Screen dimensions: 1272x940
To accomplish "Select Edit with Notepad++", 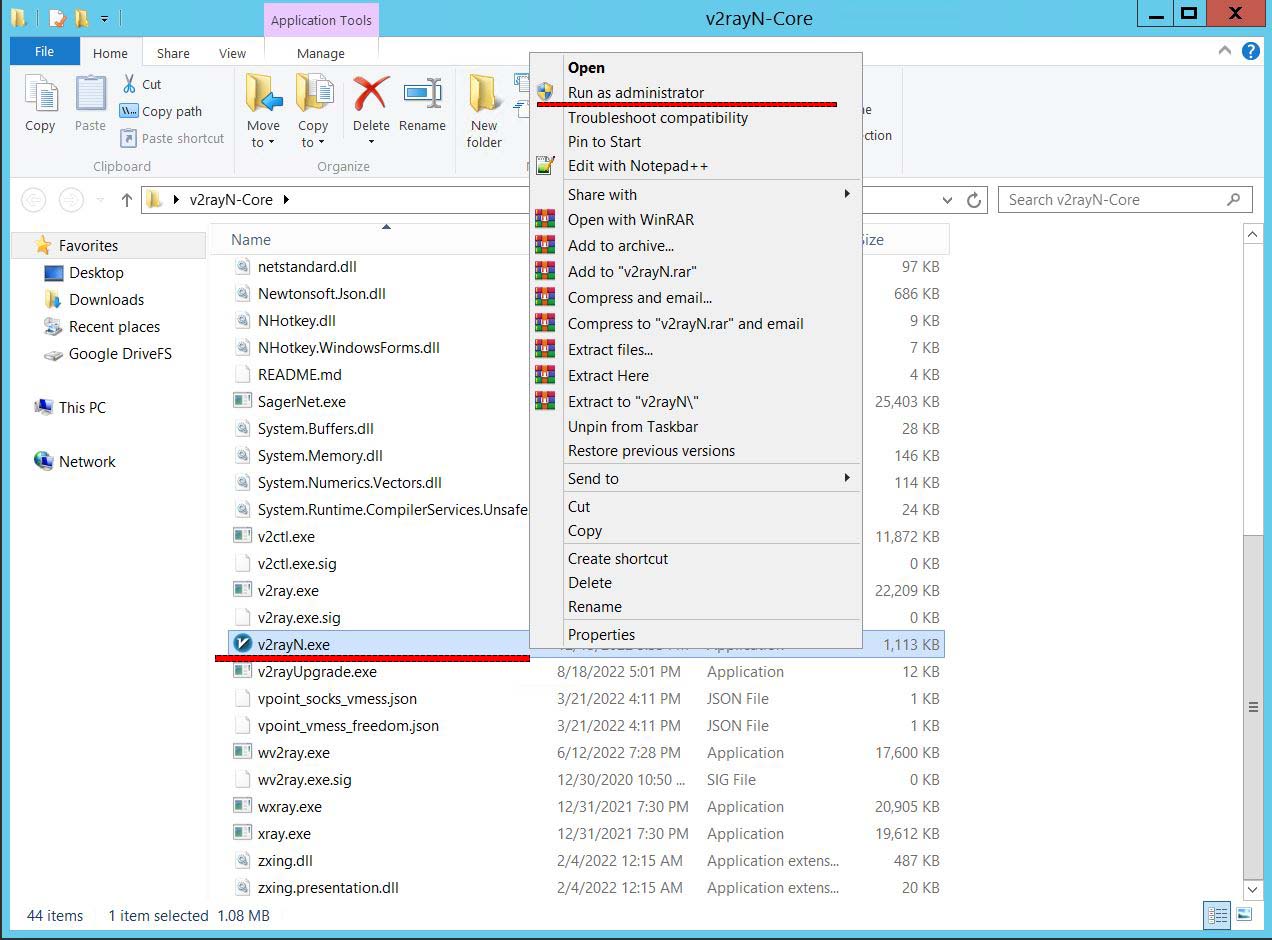I will coord(638,165).
